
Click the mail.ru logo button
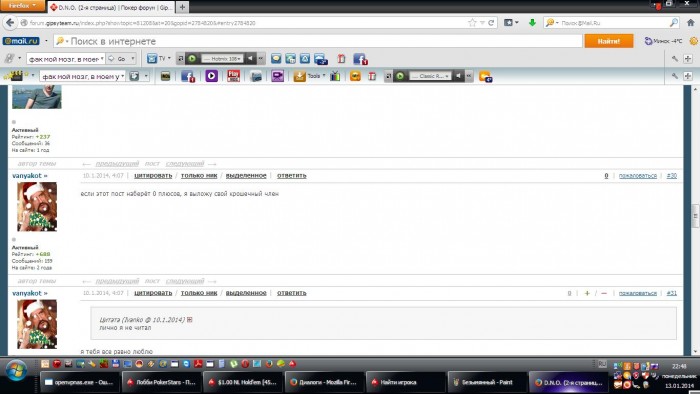click(21, 41)
